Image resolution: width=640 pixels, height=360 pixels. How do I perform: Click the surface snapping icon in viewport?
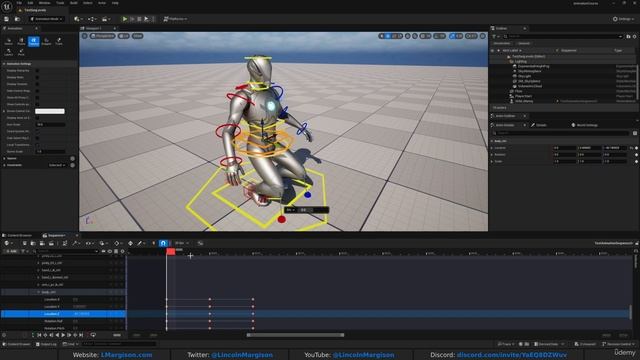415,36
